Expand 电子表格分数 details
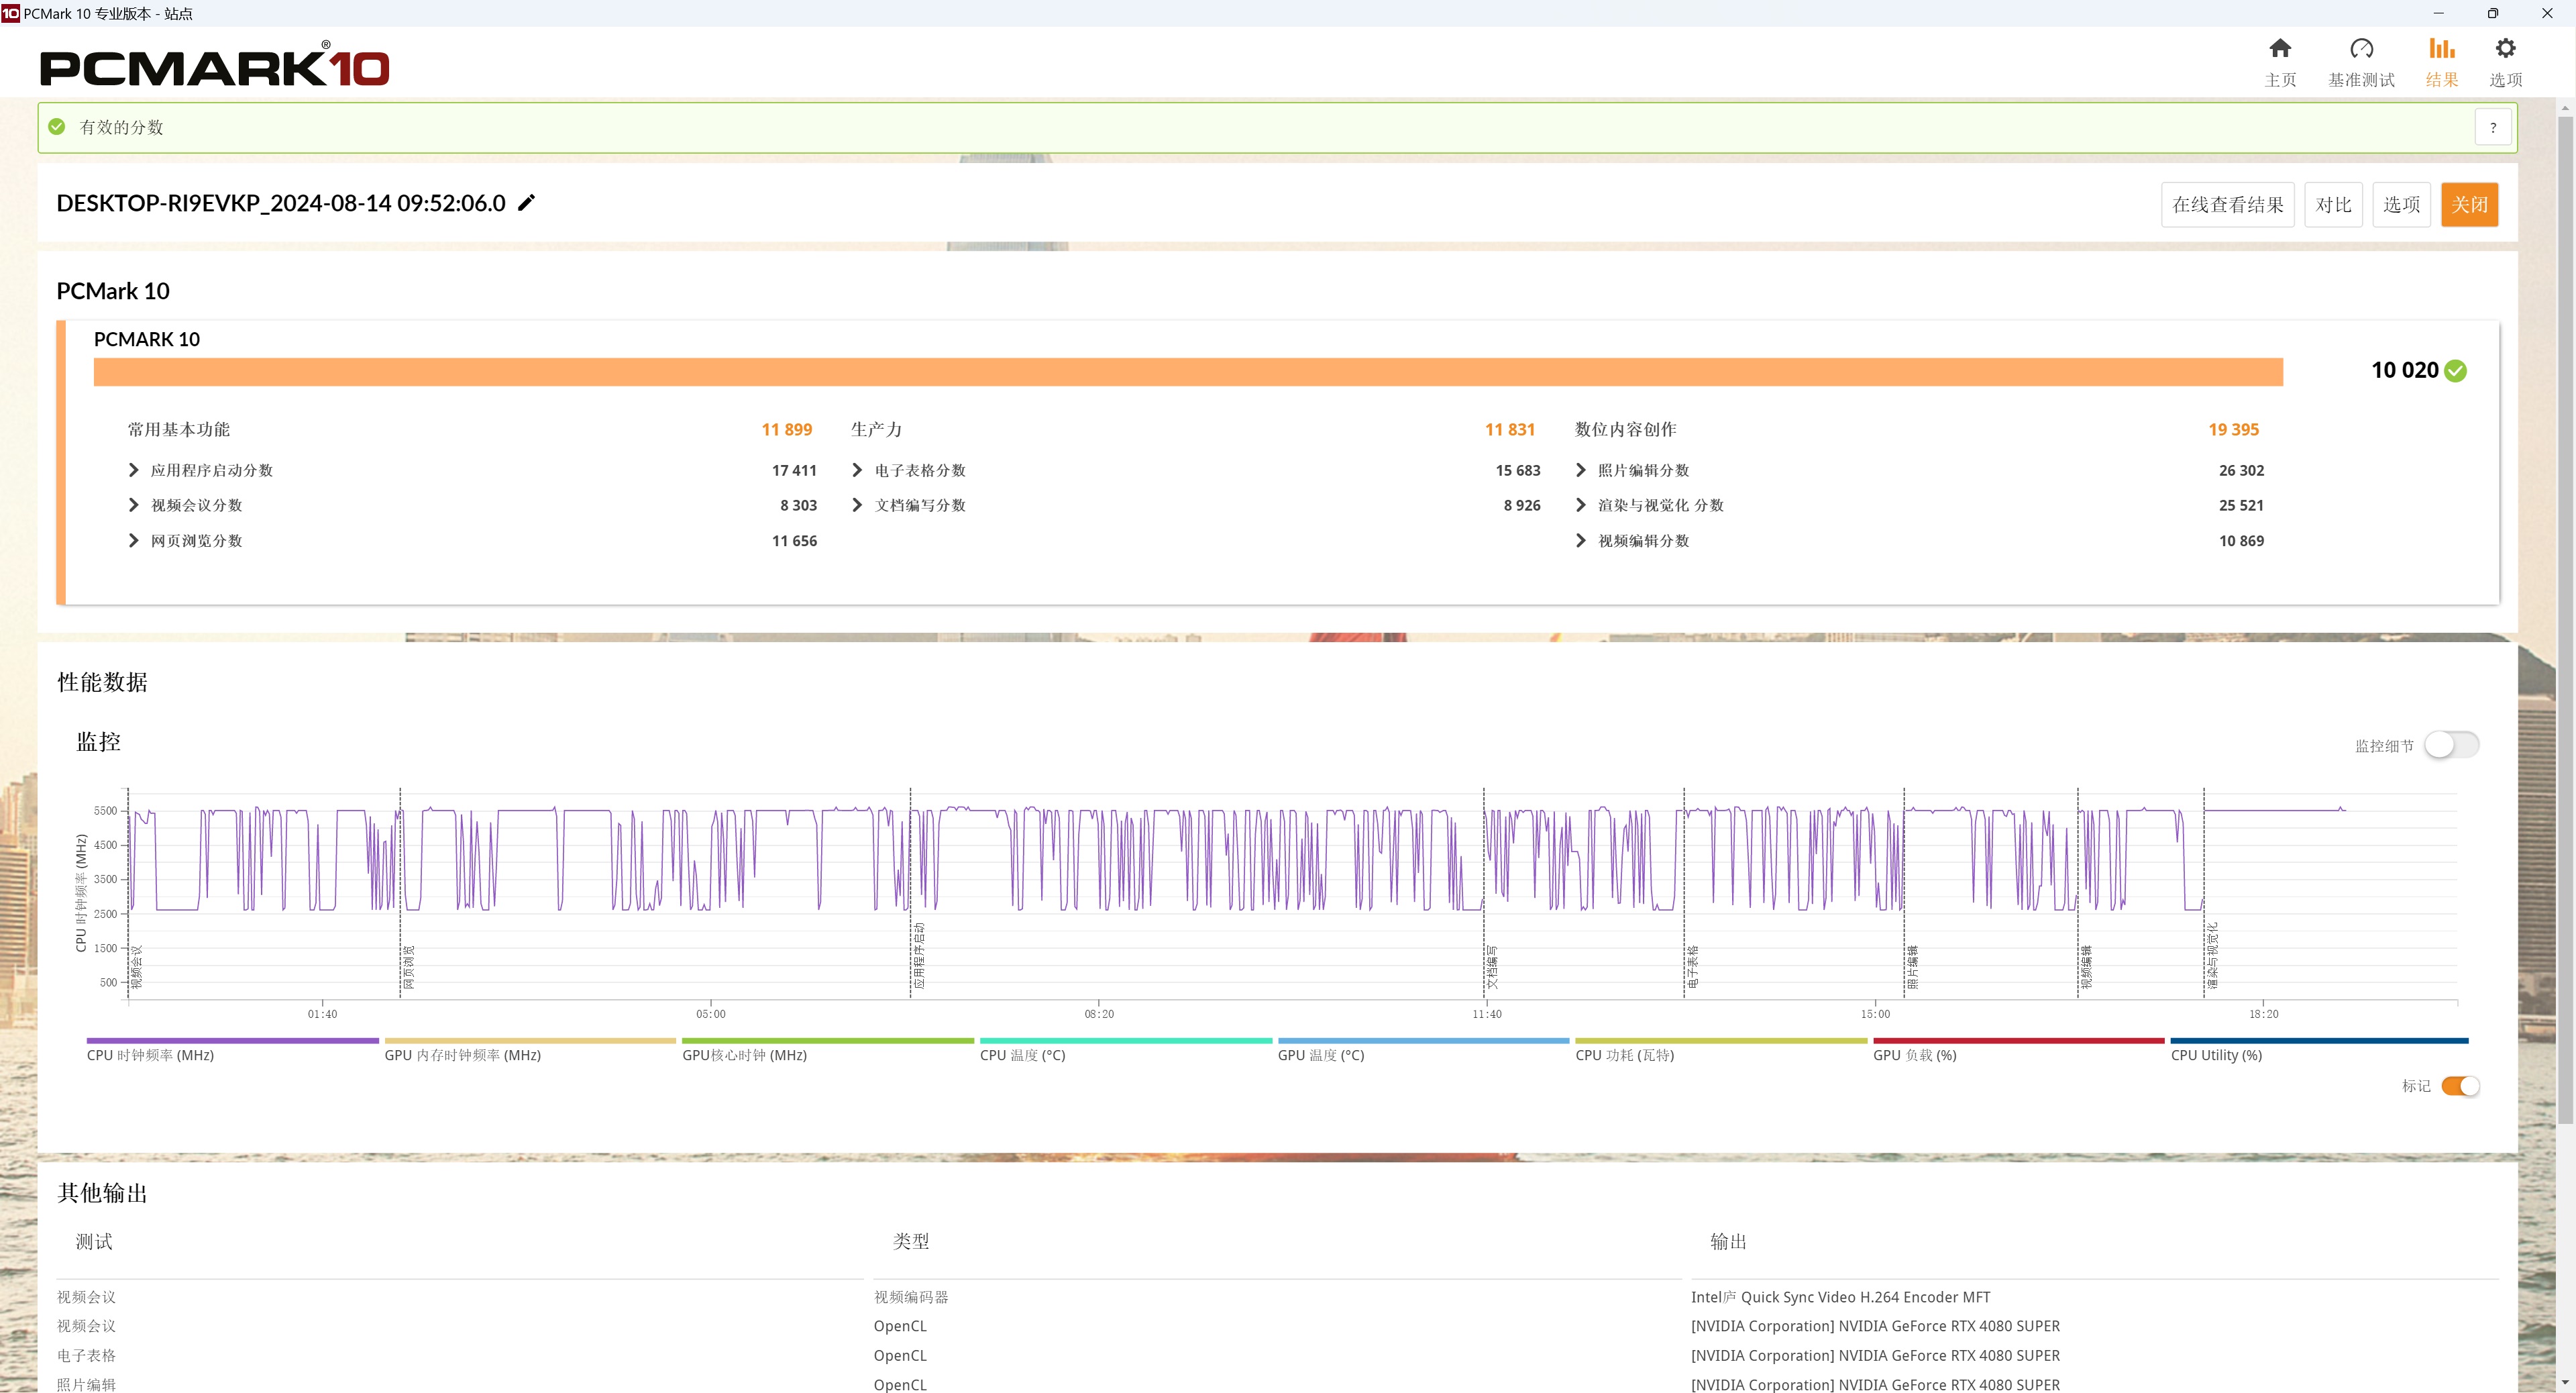 [x=857, y=470]
